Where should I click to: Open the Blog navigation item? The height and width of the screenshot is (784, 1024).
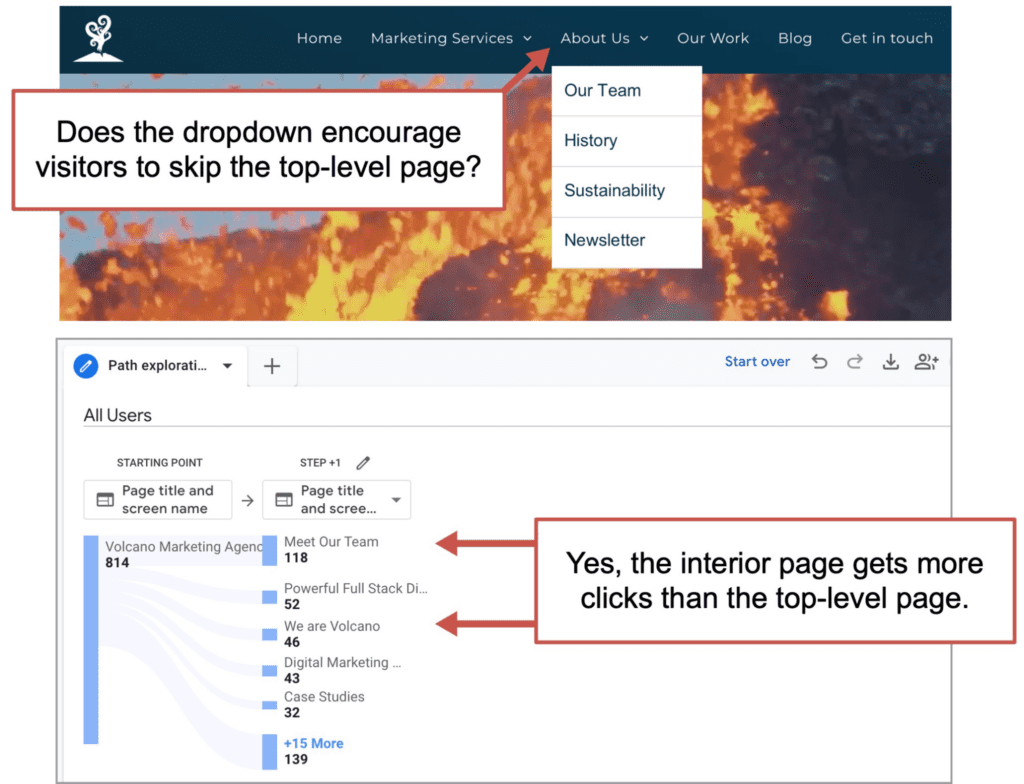pyautogui.click(x=795, y=38)
